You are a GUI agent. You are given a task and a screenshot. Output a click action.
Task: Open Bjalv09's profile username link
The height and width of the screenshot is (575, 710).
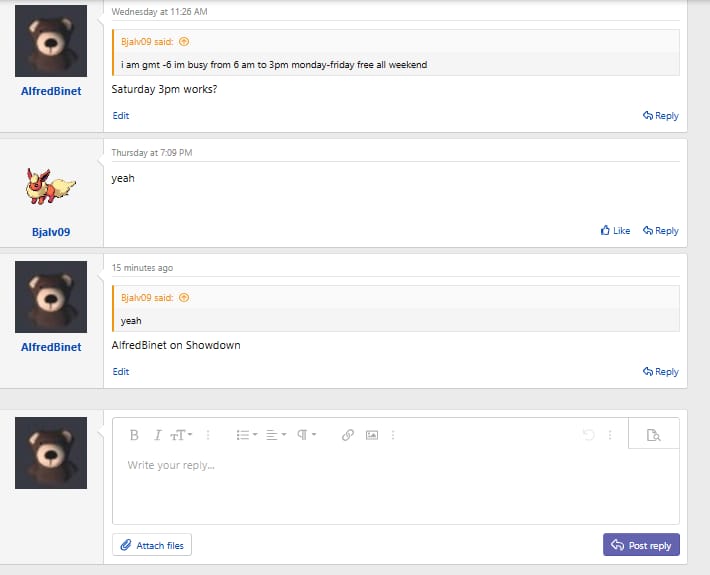pyautogui.click(x=51, y=232)
